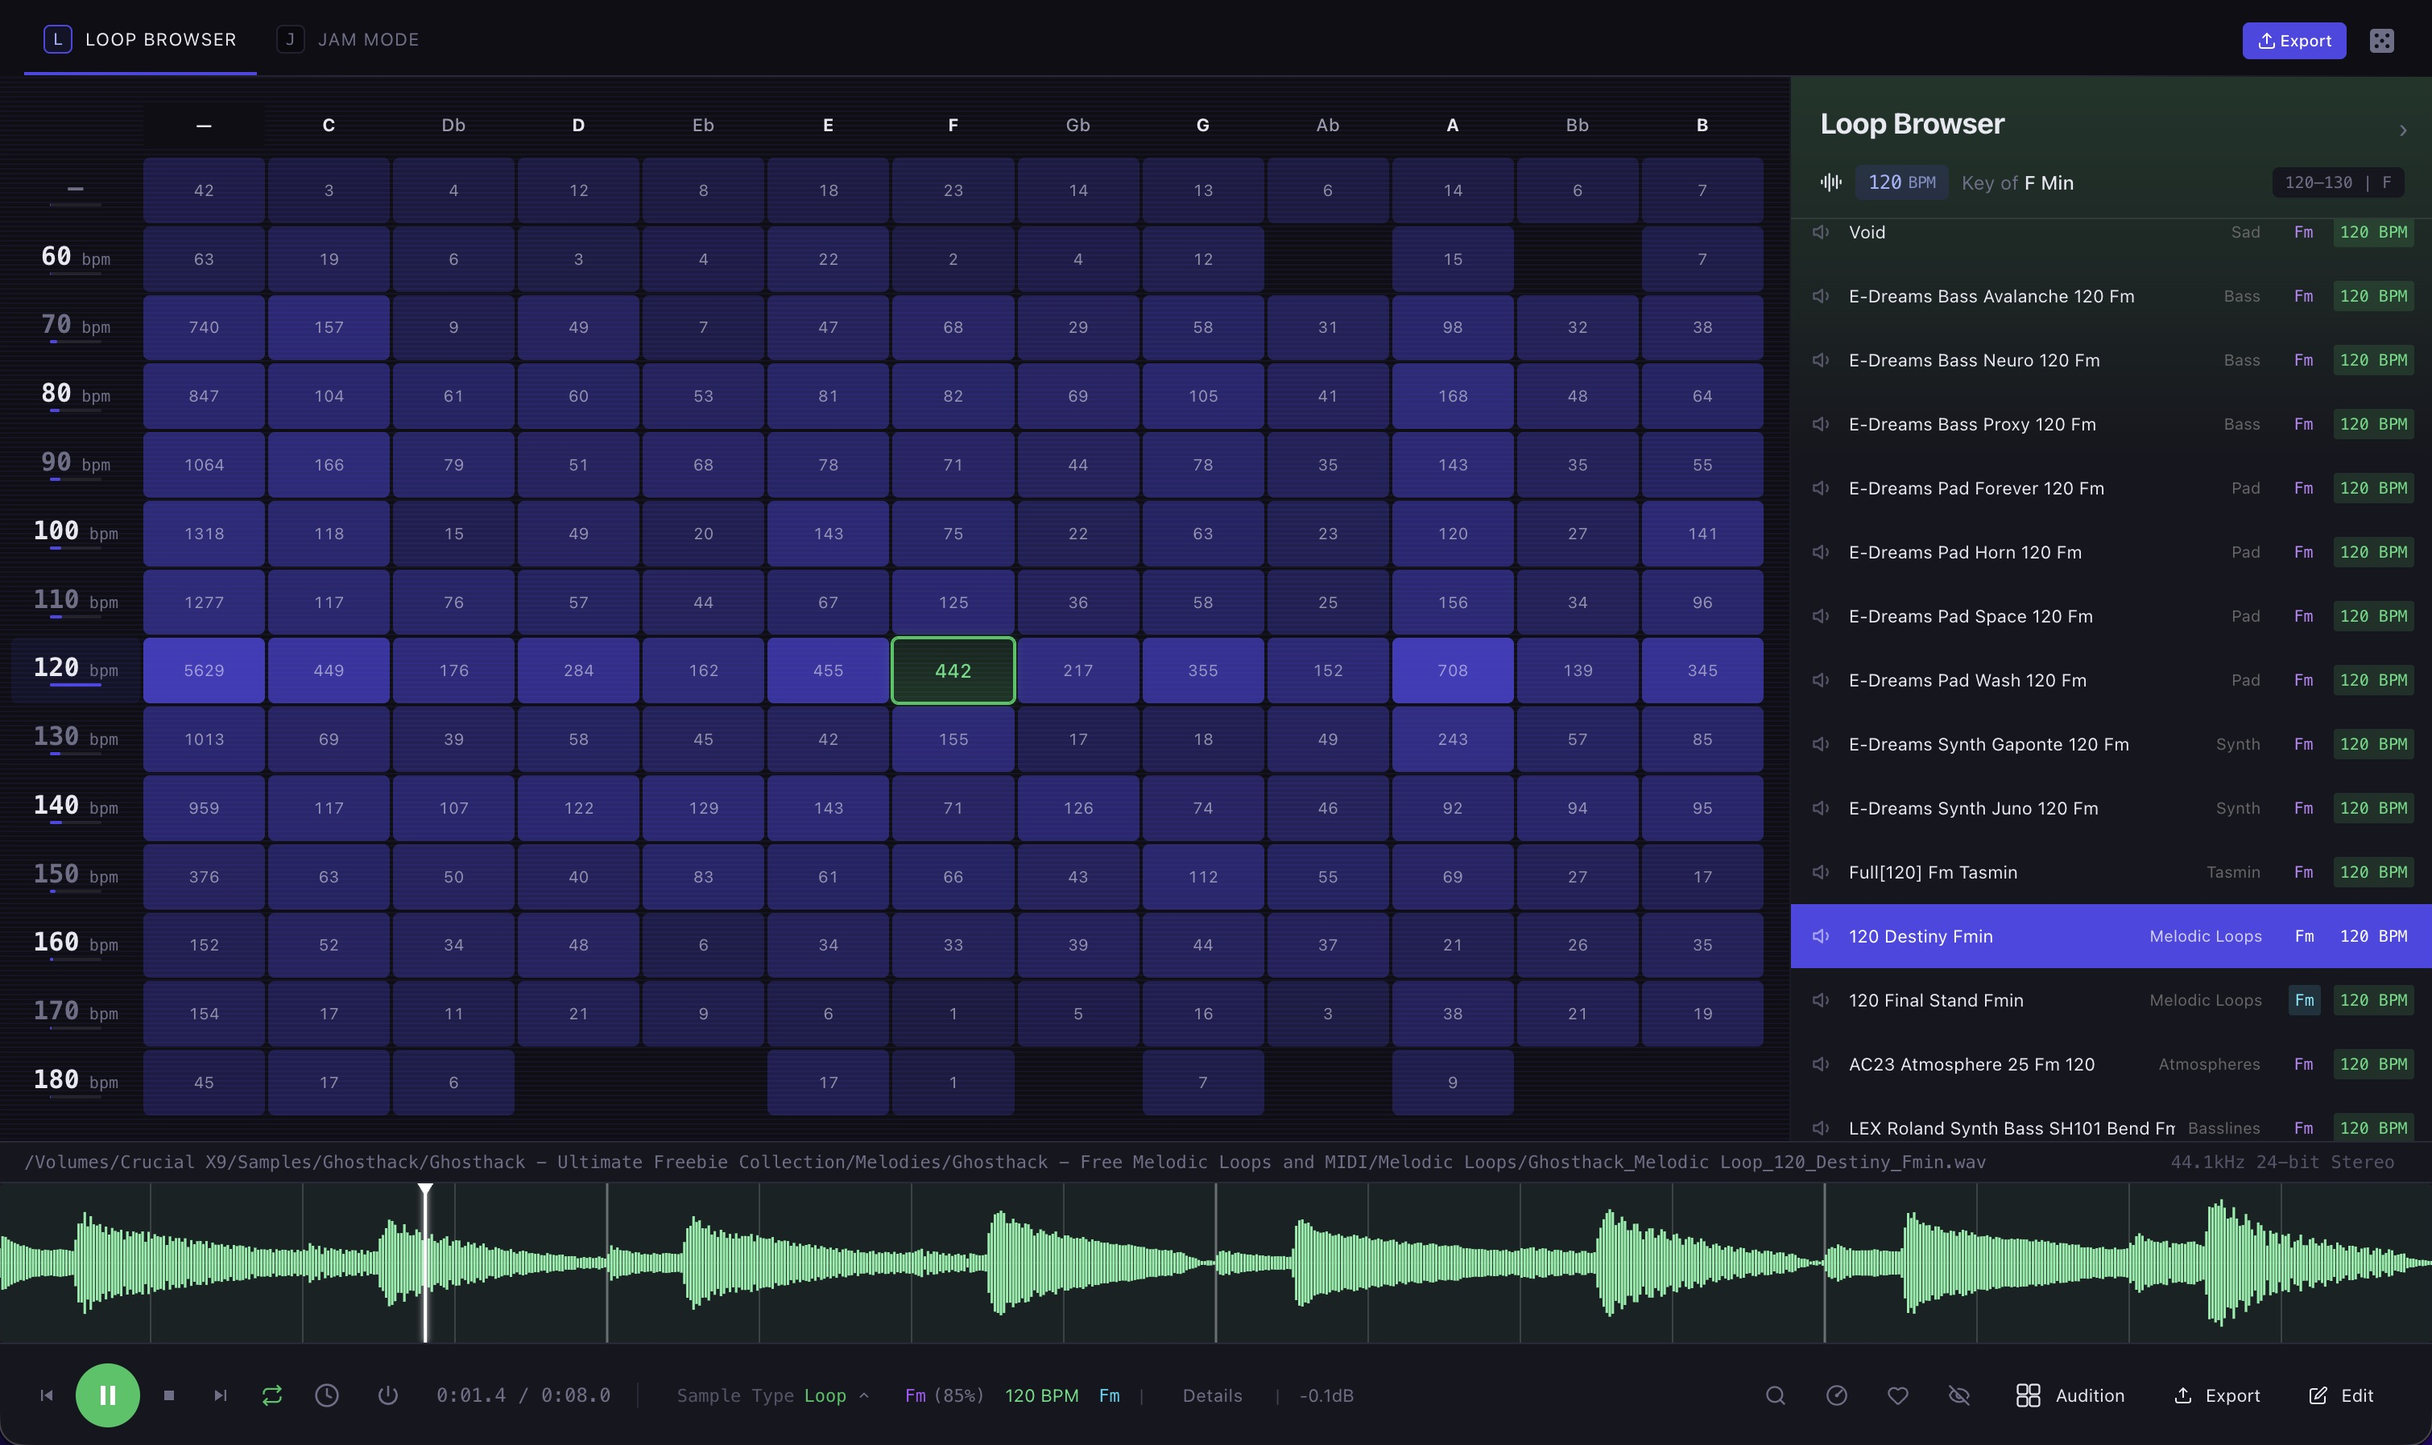
Task: Open Audition in the bottom bar
Action: 2070,1395
